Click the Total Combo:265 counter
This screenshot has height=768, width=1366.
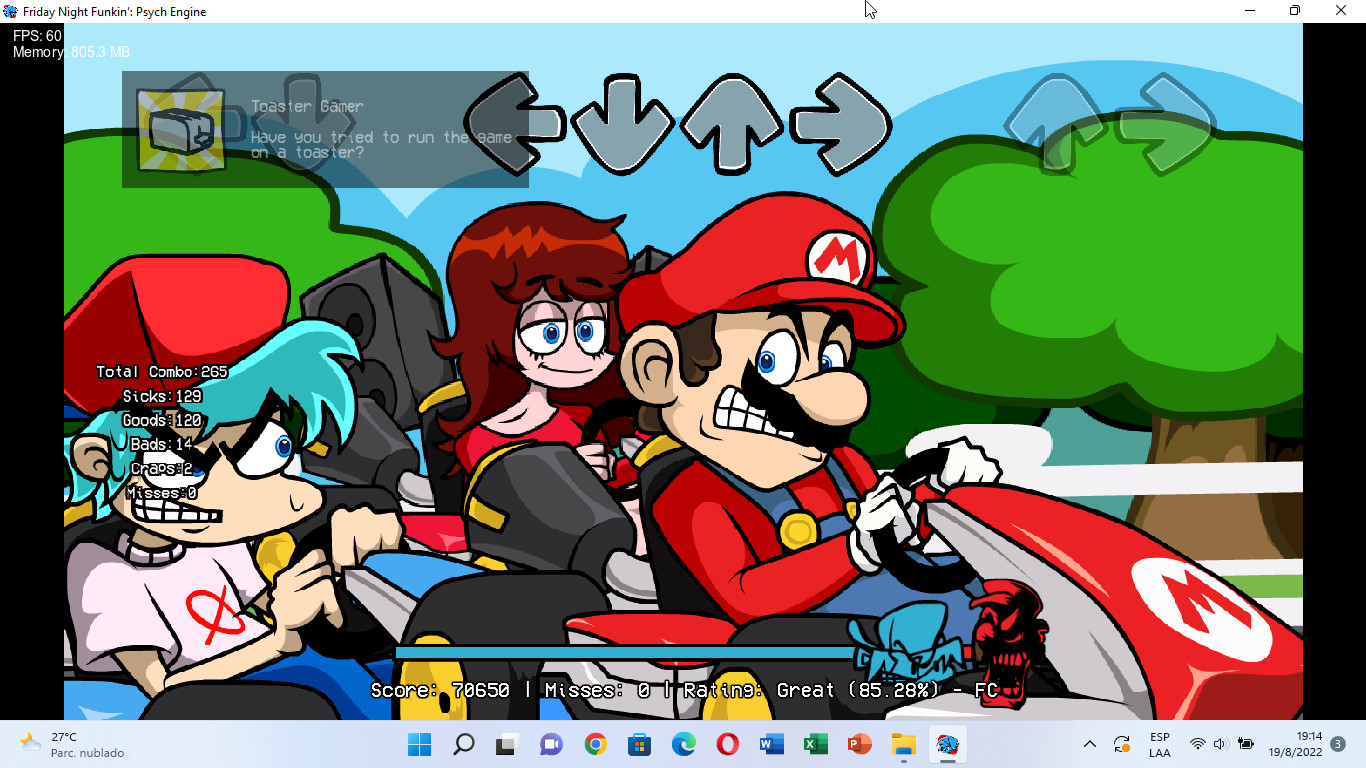(x=162, y=372)
